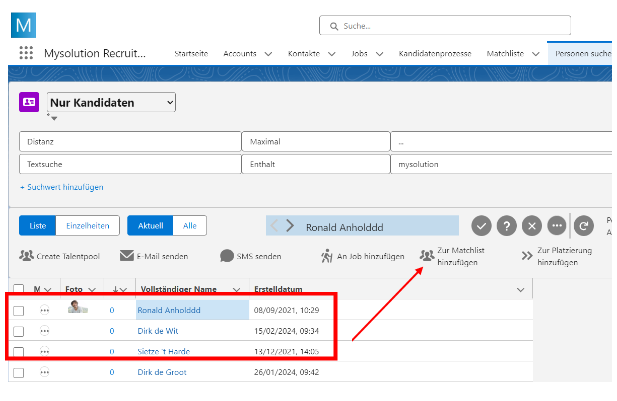
Task: Click the E-Mail senden envelope icon
Action: point(127,256)
